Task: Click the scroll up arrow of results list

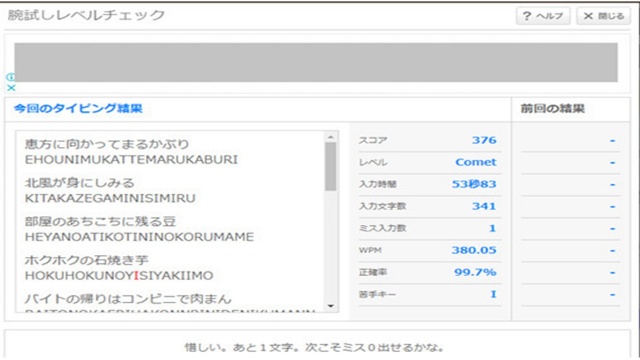Action: 331,137
